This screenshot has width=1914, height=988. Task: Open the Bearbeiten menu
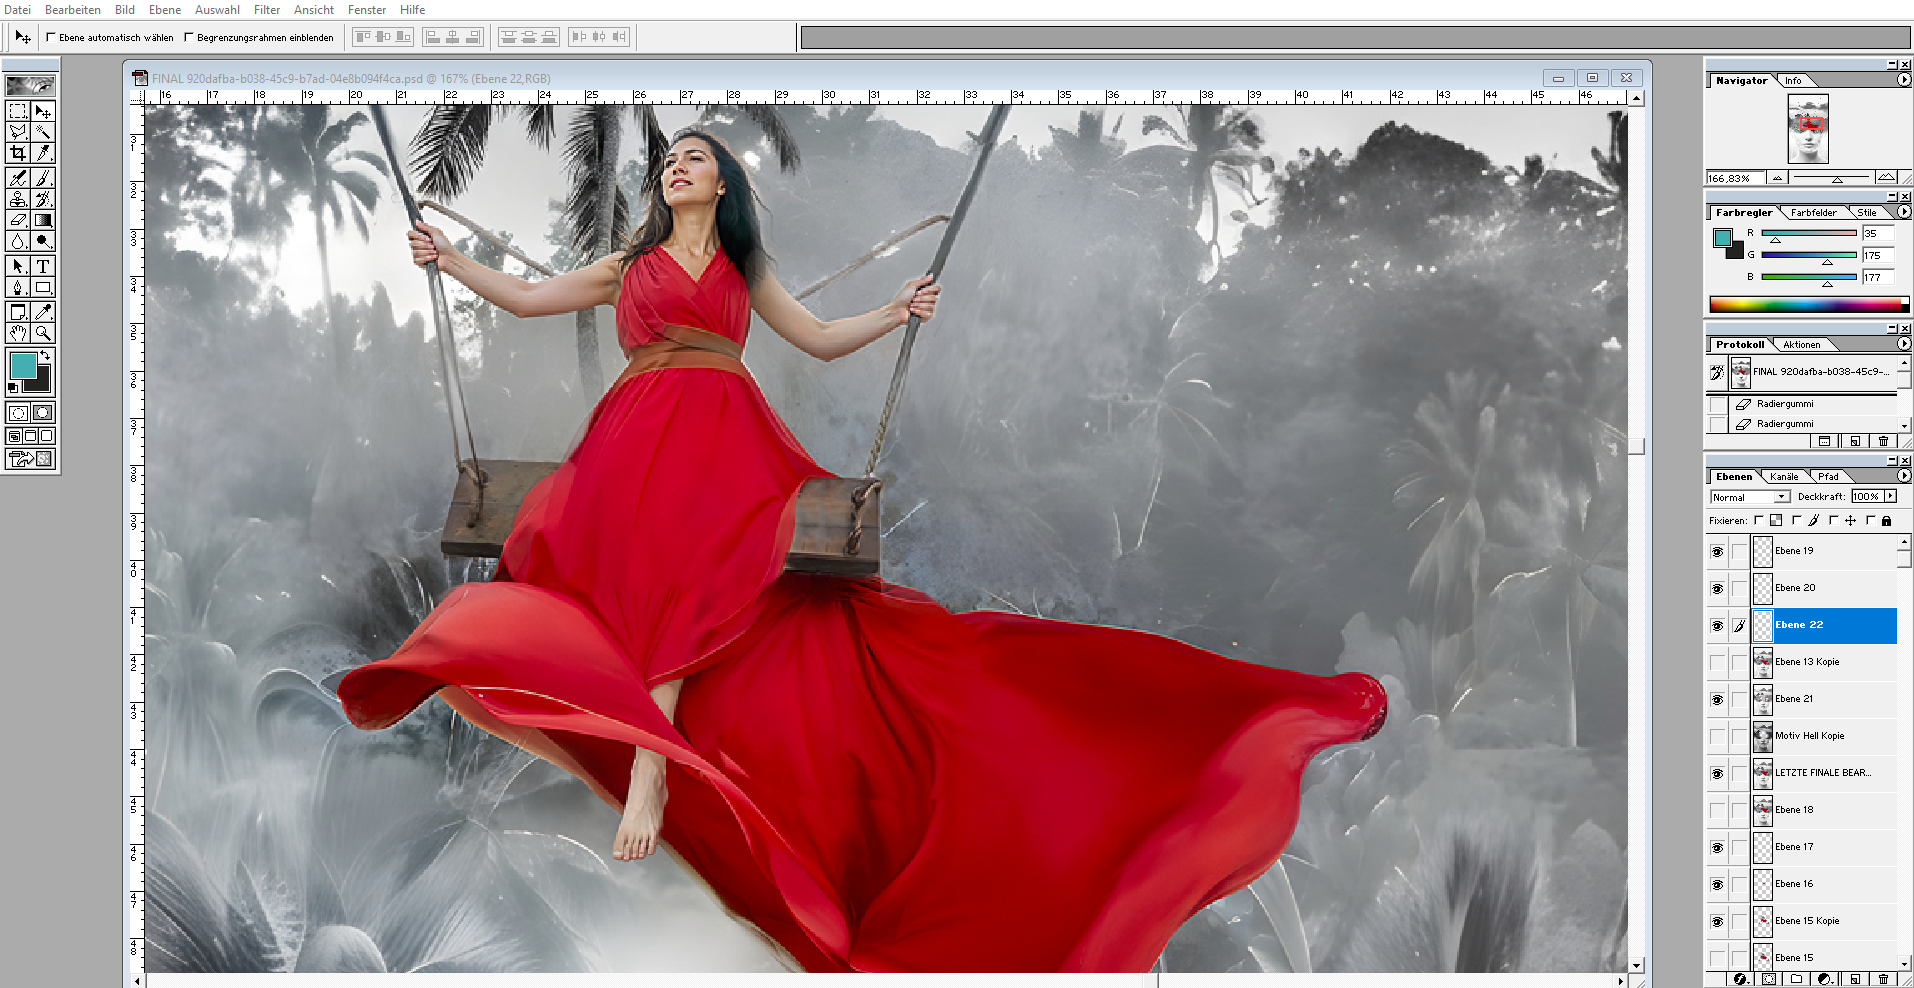(x=73, y=10)
